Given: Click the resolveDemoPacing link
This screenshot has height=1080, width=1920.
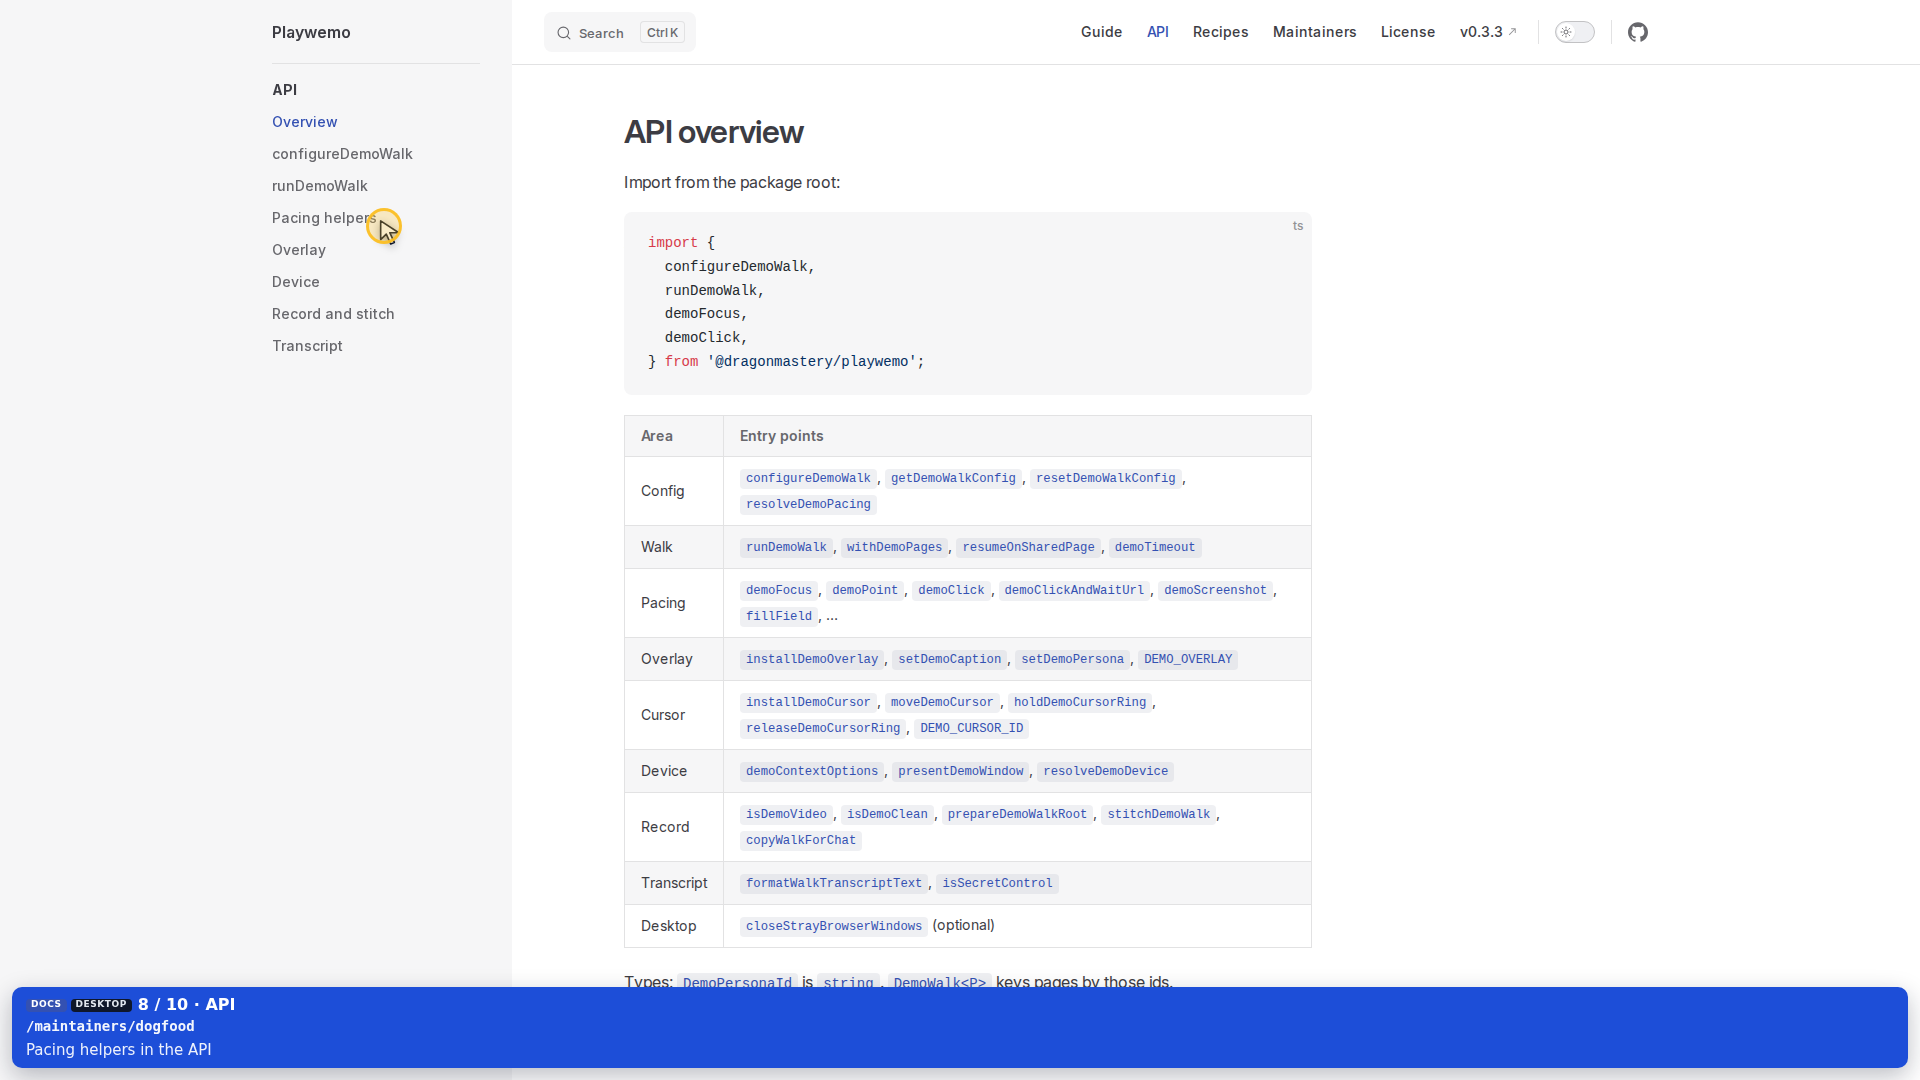Looking at the screenshot, I should point(808,504).
